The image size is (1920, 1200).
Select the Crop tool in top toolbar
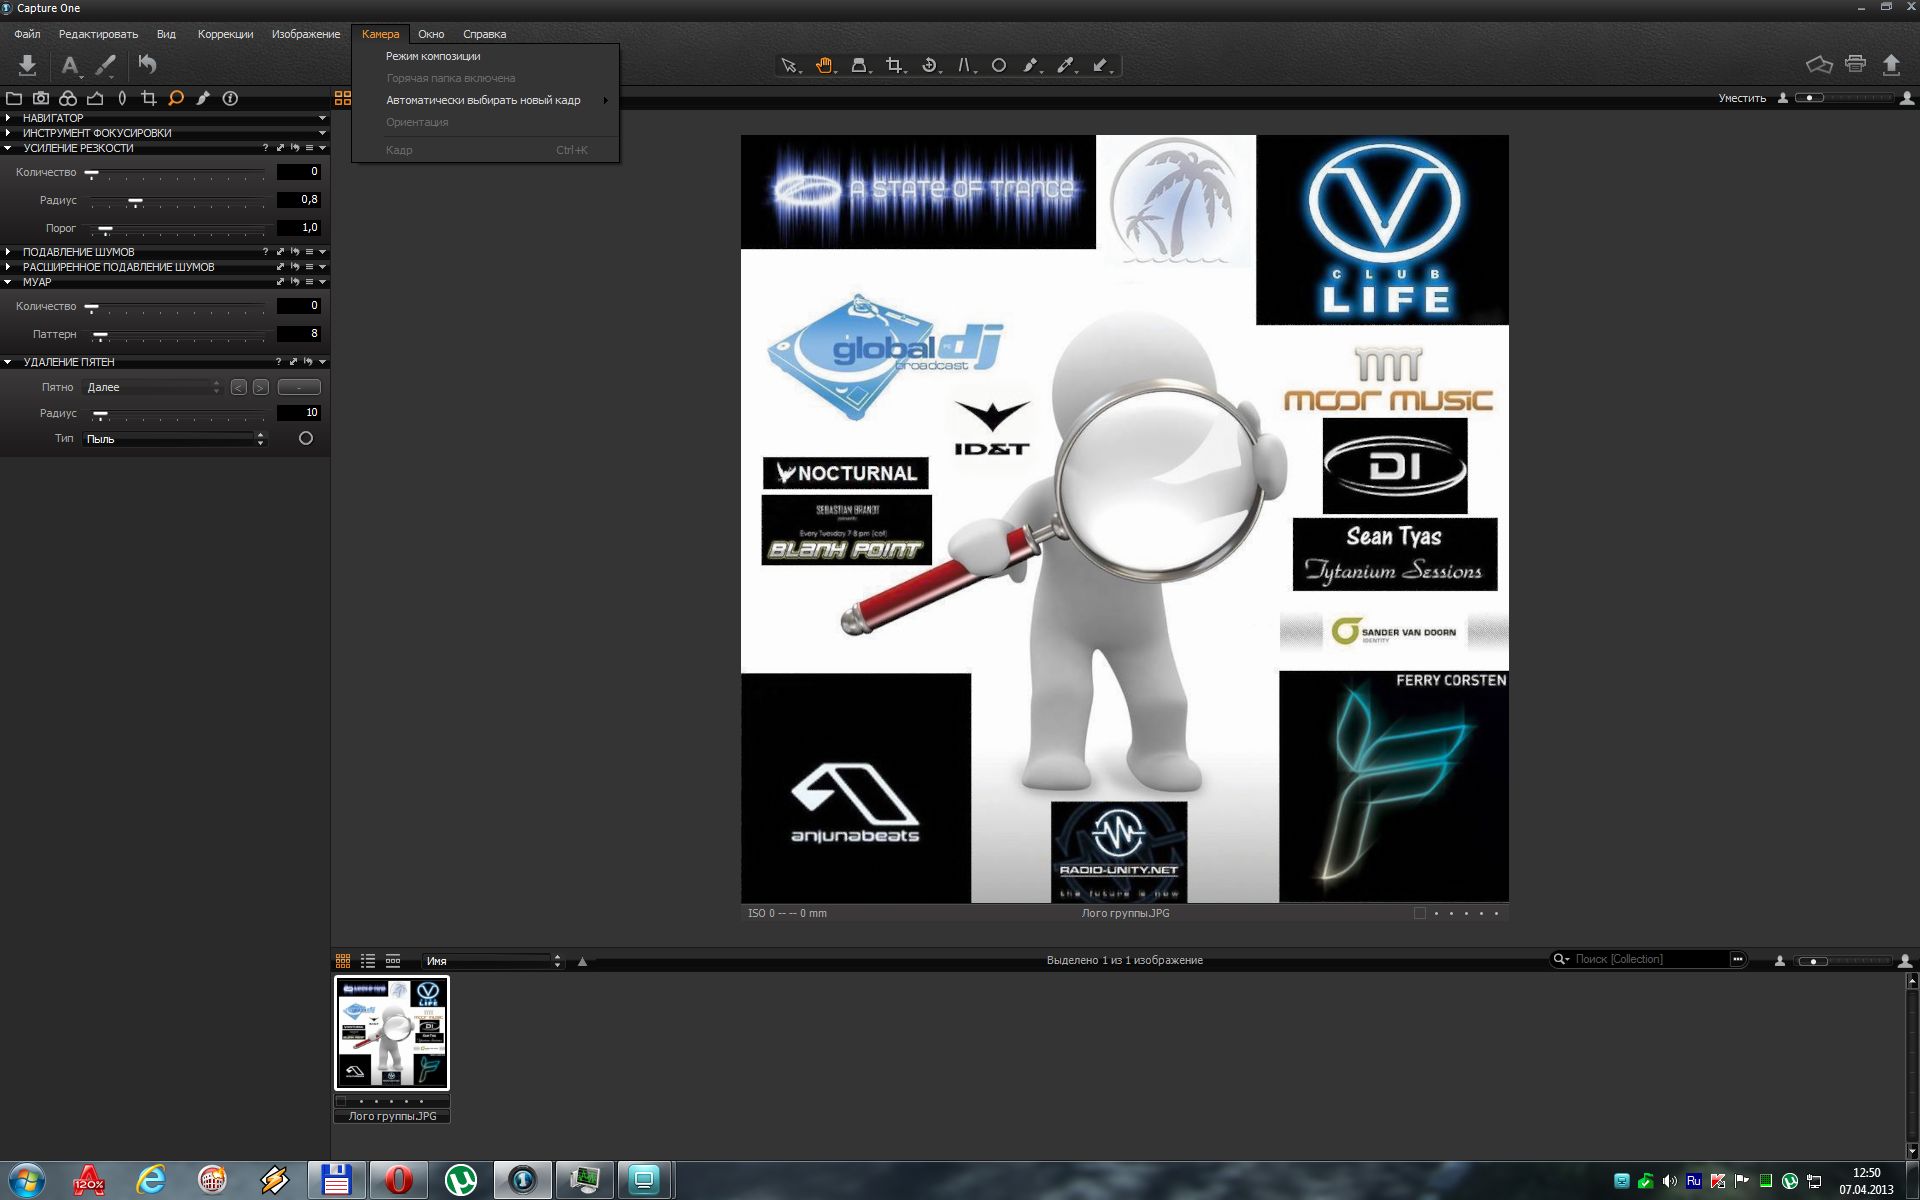pos(893,66)
